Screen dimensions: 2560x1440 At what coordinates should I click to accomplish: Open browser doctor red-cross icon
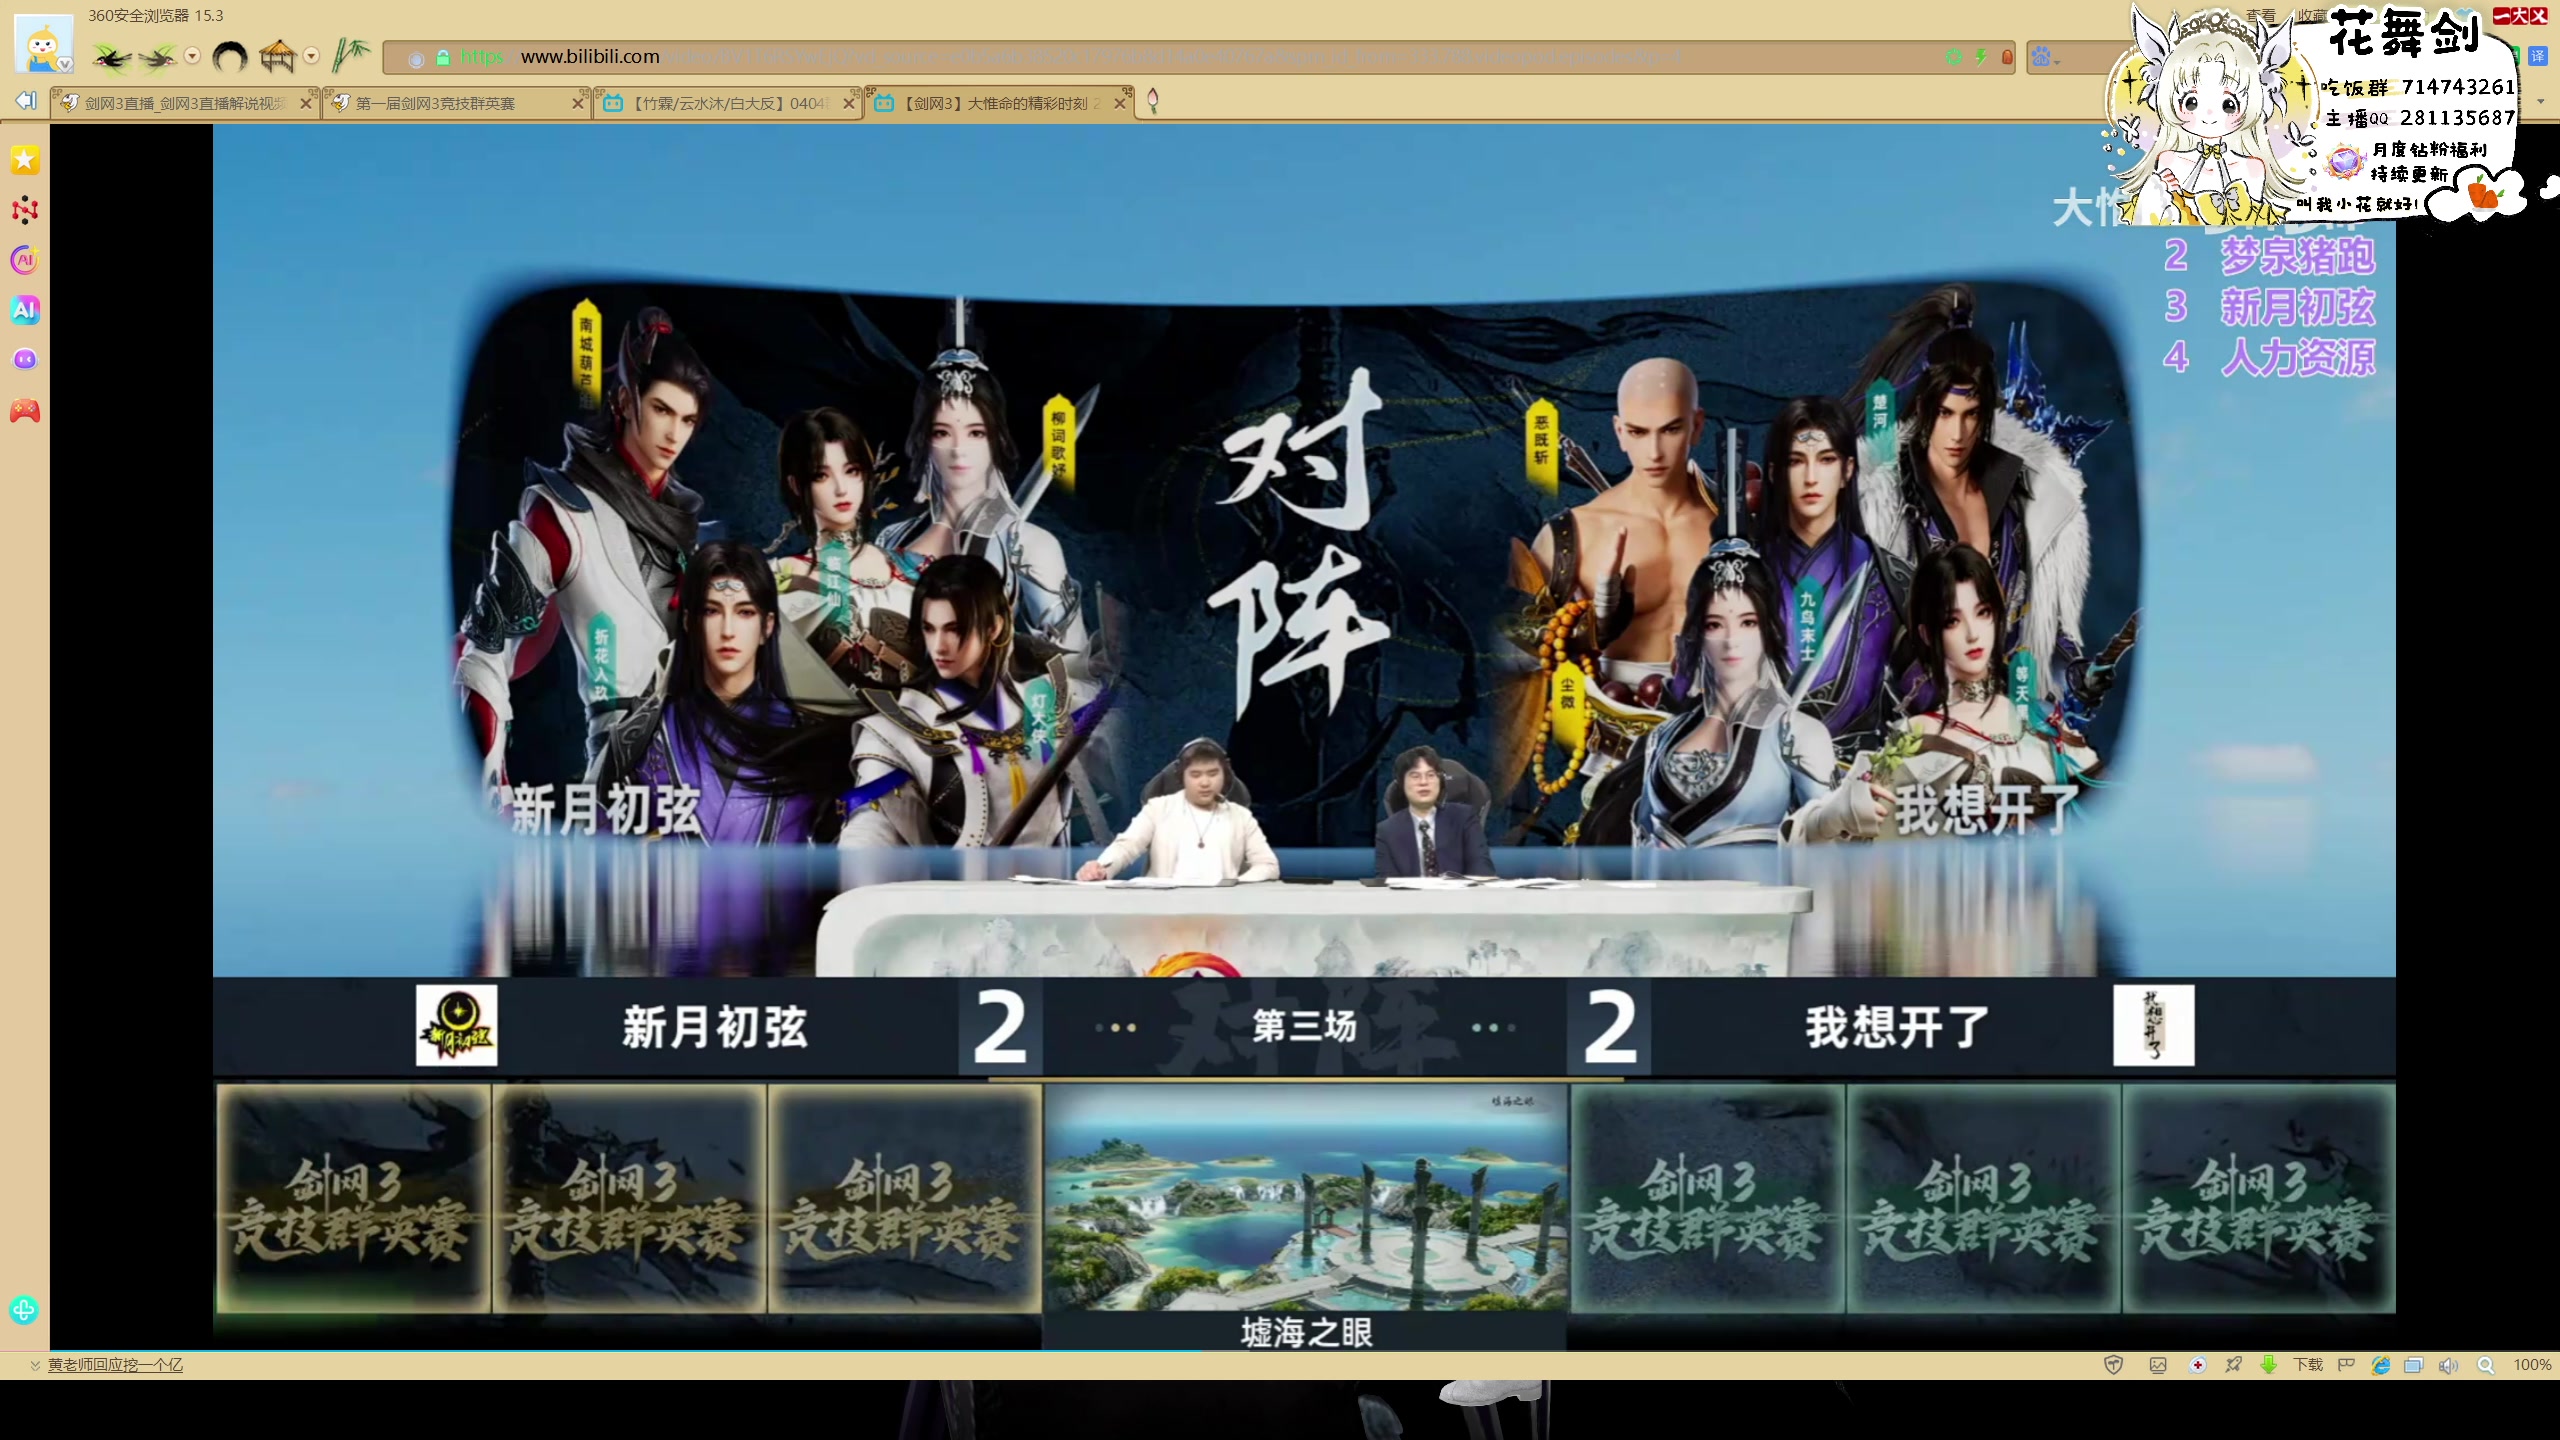coord(2197,1365)
